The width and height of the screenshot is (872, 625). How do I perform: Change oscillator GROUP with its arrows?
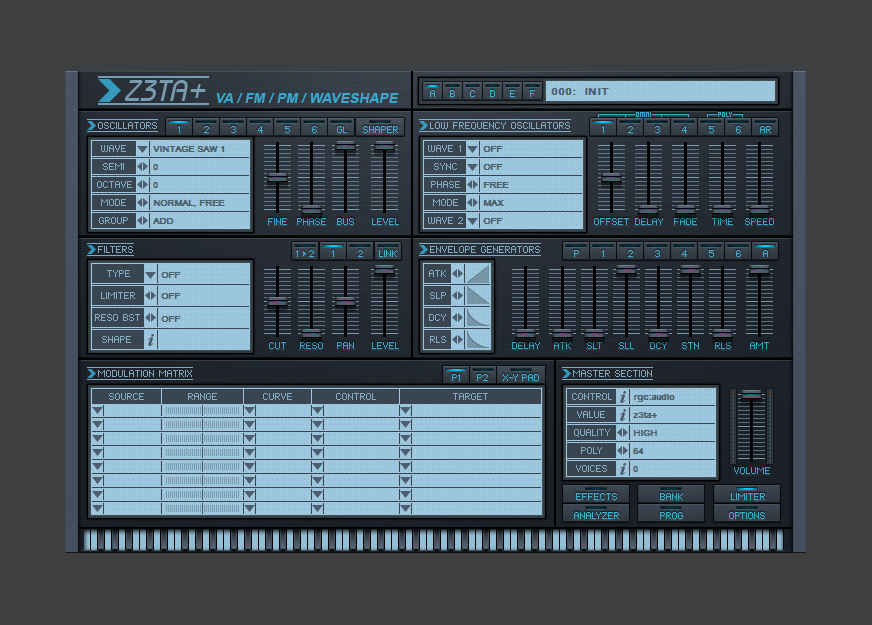(x=142, y=221)
